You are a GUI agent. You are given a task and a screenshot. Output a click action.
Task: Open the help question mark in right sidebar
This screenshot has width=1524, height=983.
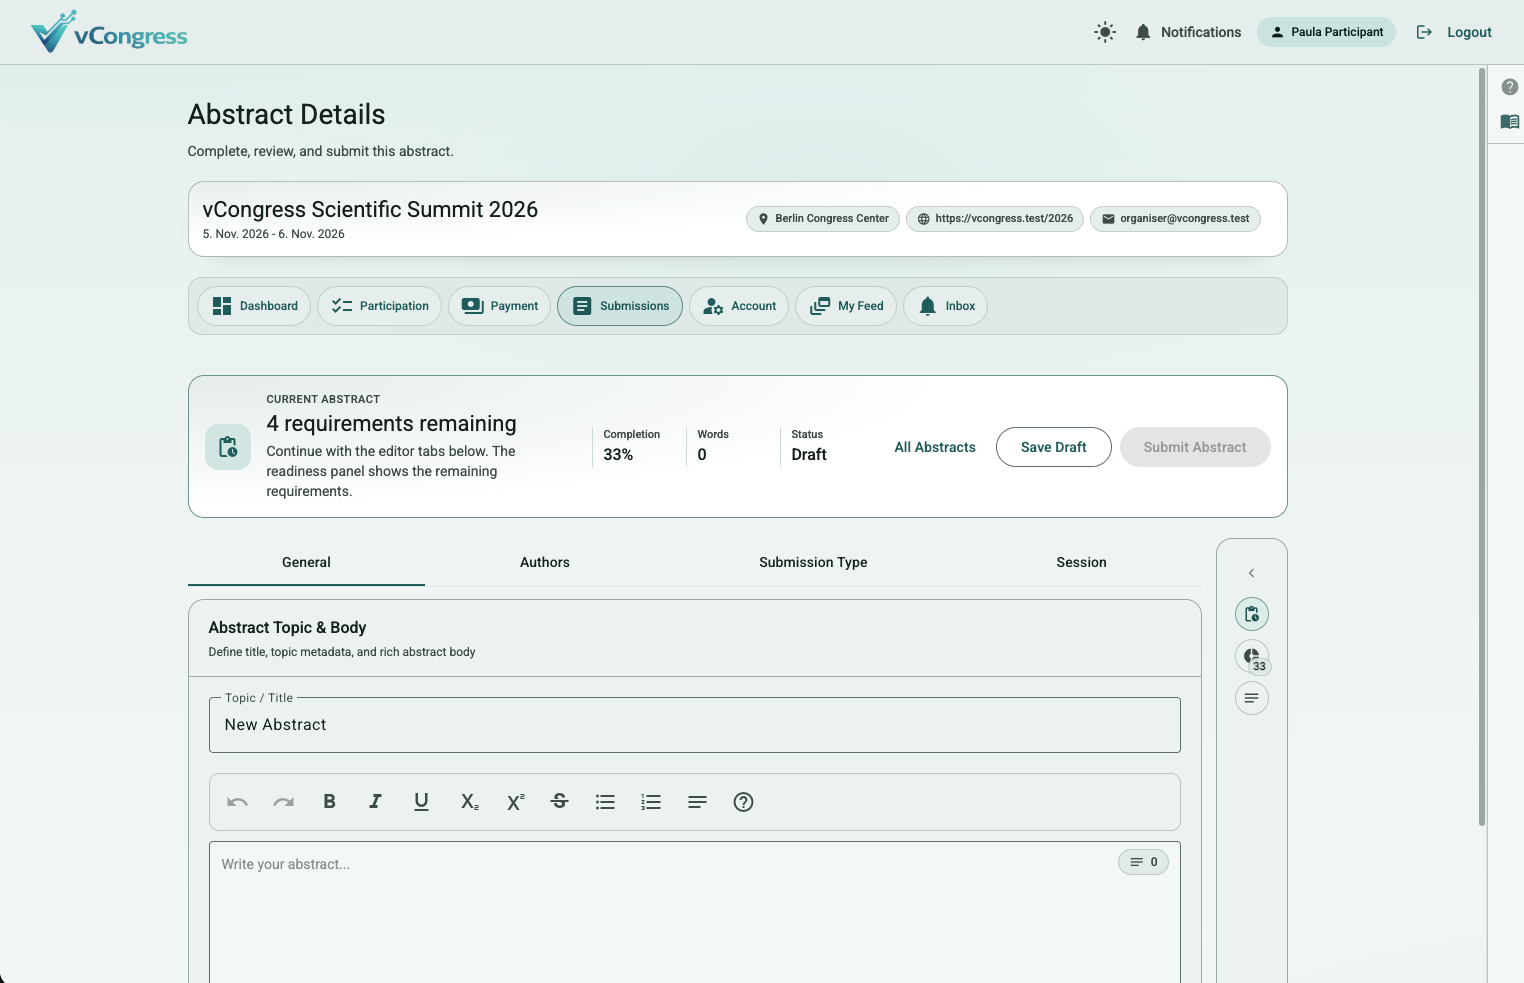[x=1510, y=87]
